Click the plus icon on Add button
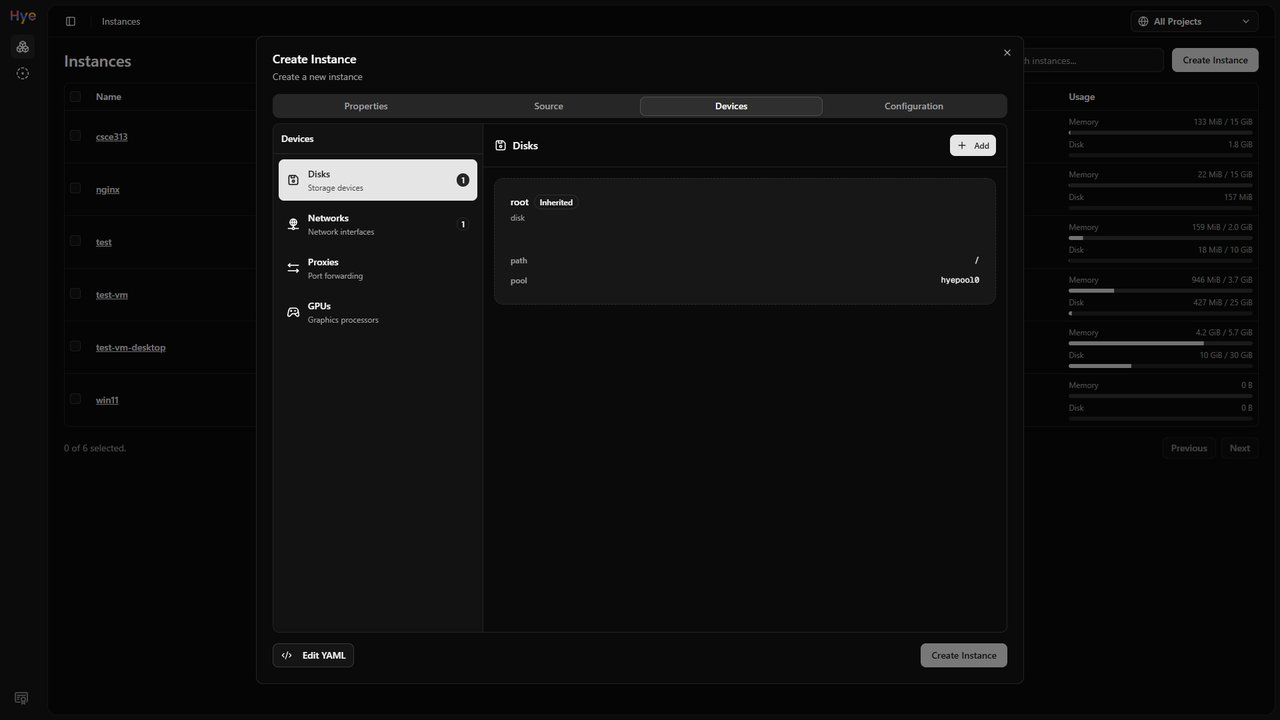Image resolution: width=1280 pixels, height=720 pixels. pos(962,145)
